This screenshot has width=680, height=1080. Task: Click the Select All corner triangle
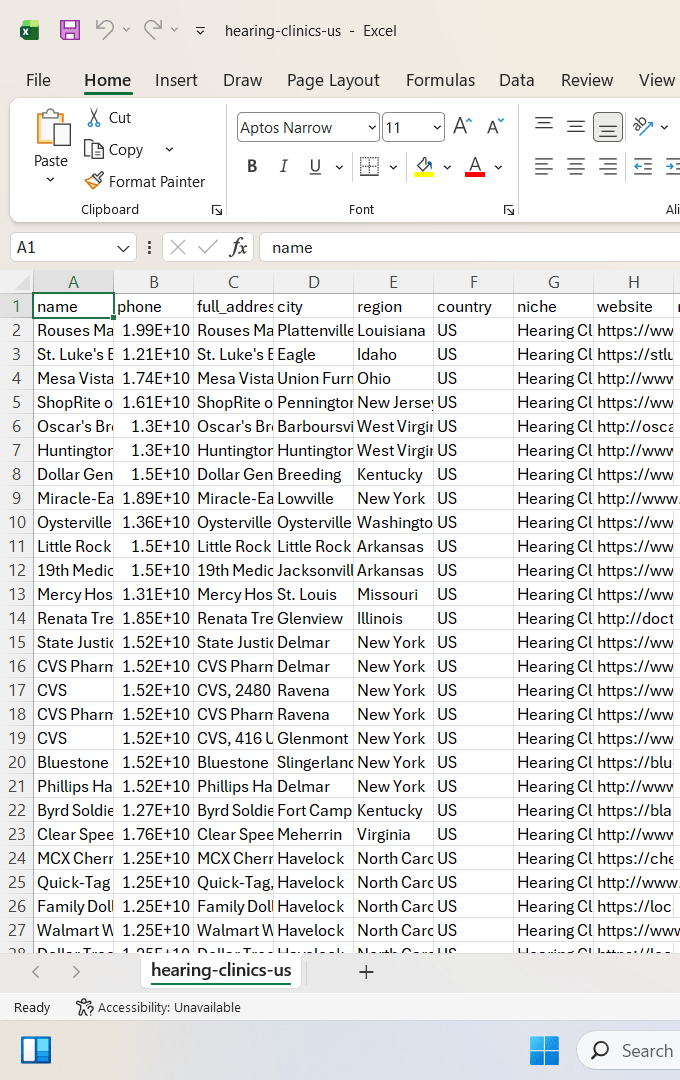click(x=22, y=282)
